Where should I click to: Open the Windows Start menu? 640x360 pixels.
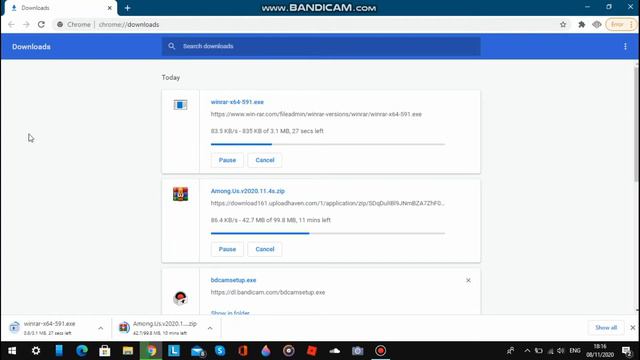tap(12, 351)
